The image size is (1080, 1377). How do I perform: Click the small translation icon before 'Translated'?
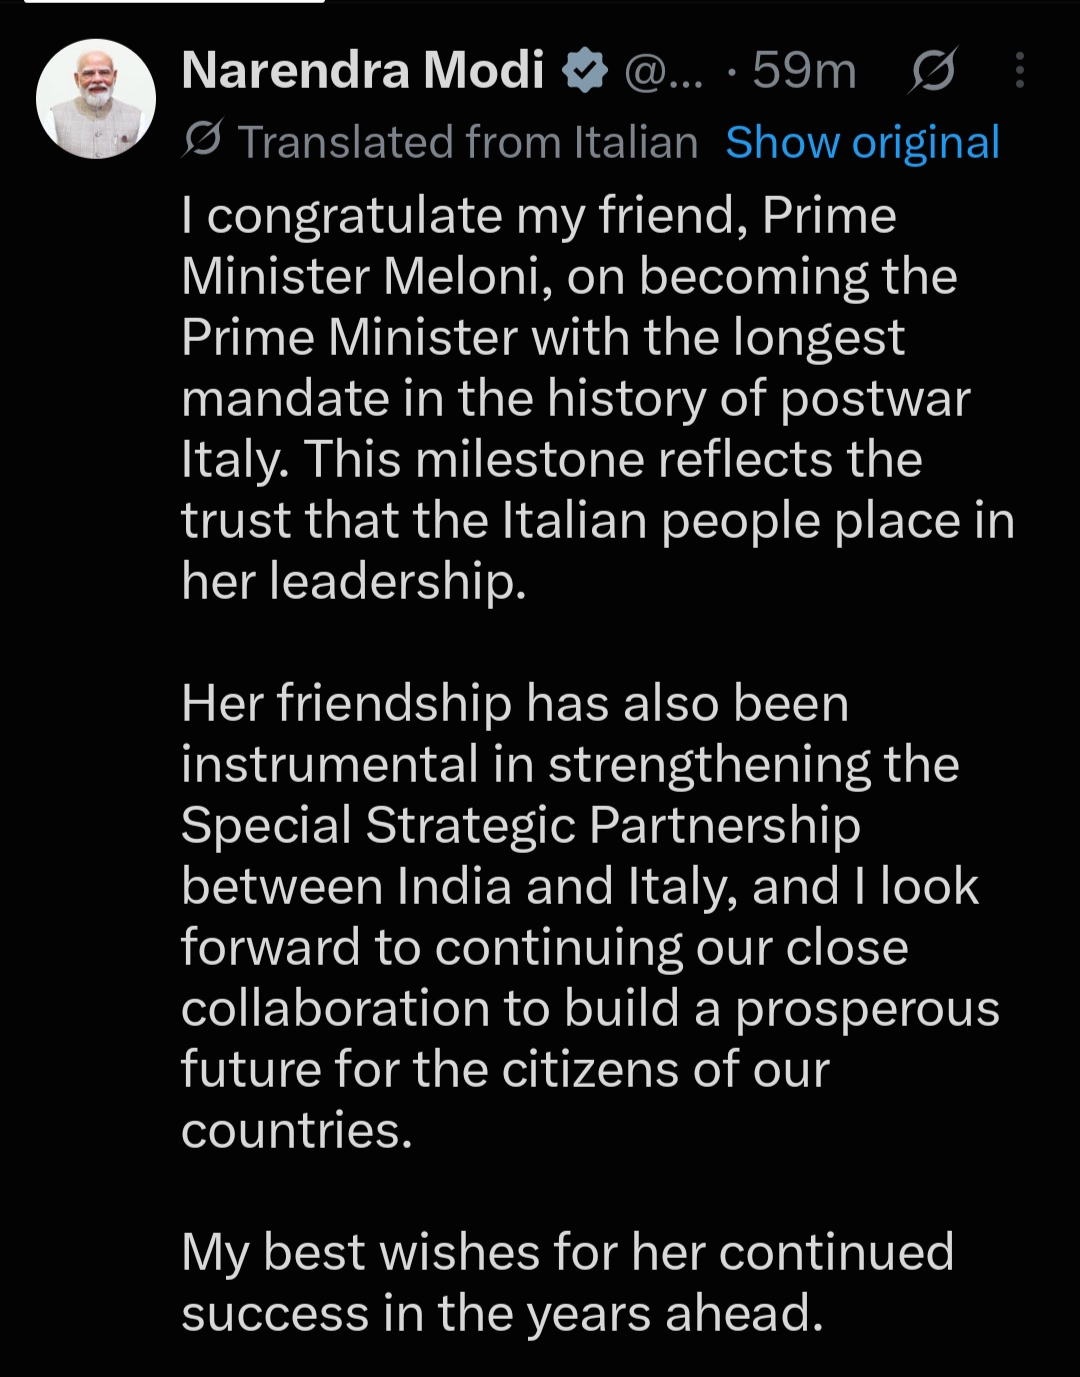point(202,141)
